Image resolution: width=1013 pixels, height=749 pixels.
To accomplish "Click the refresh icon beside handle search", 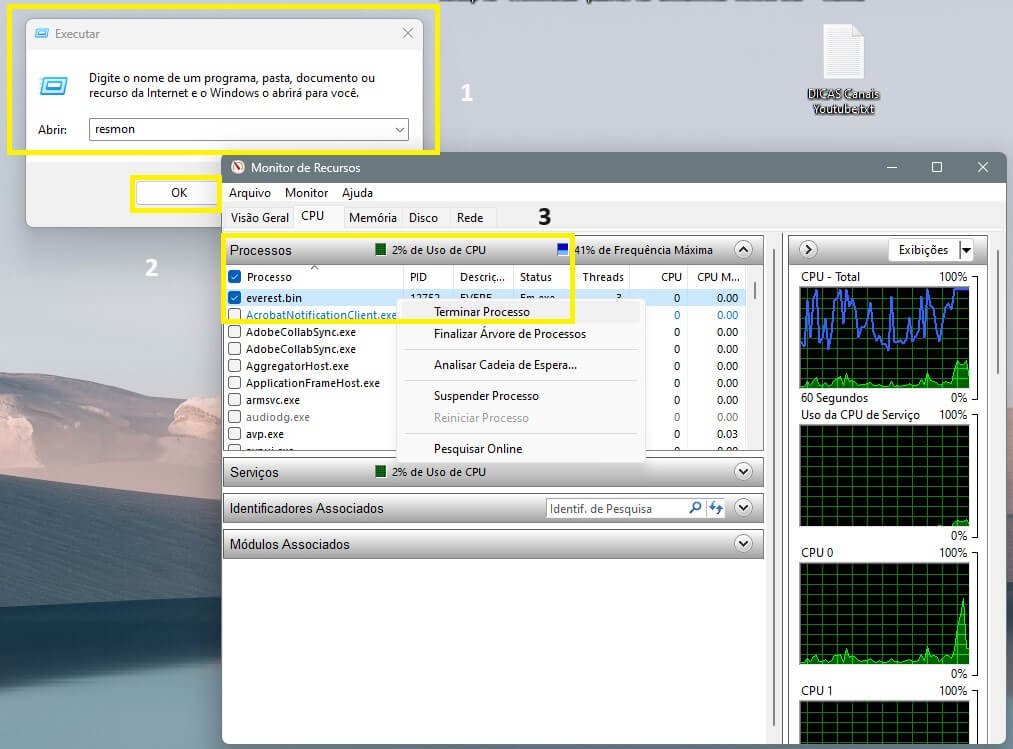I will (715, 508).
